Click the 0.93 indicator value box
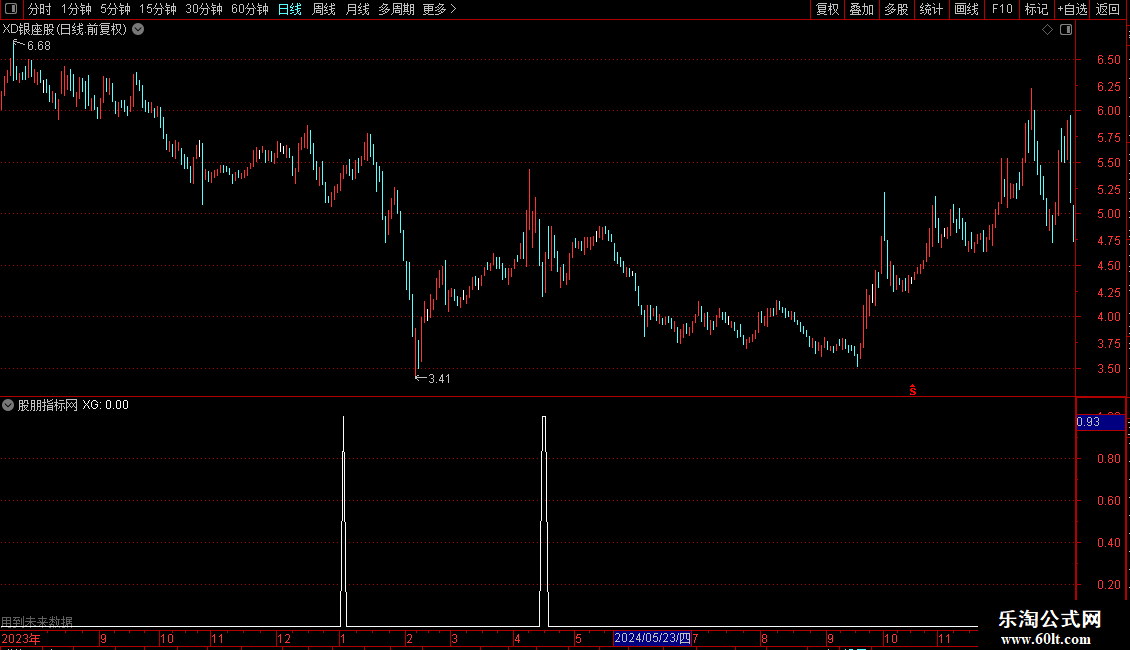Viewport: 1130px width, 650px height. [x=1100, y=422]
